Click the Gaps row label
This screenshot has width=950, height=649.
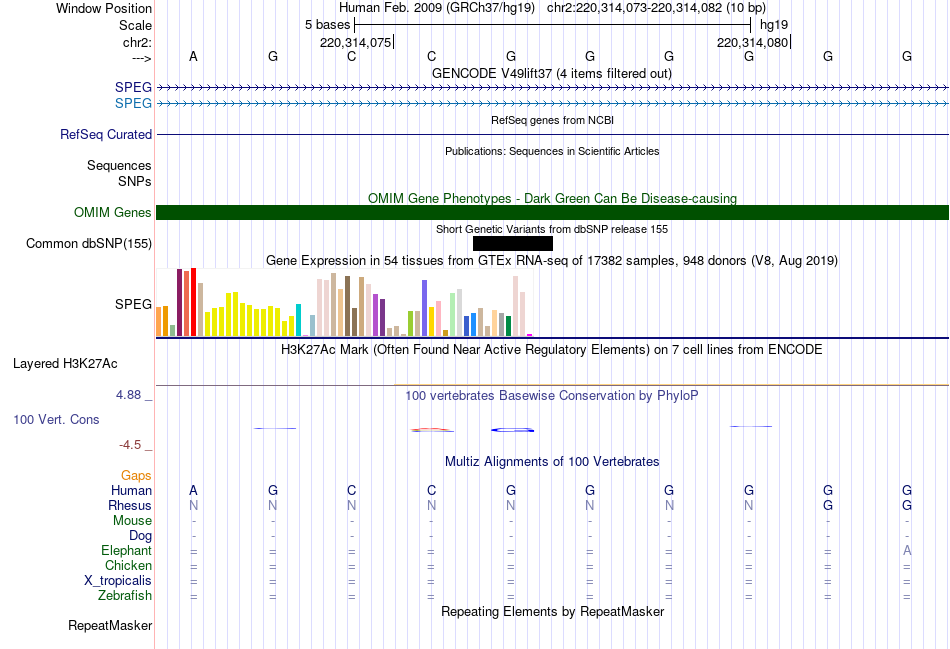pos(136,476)
